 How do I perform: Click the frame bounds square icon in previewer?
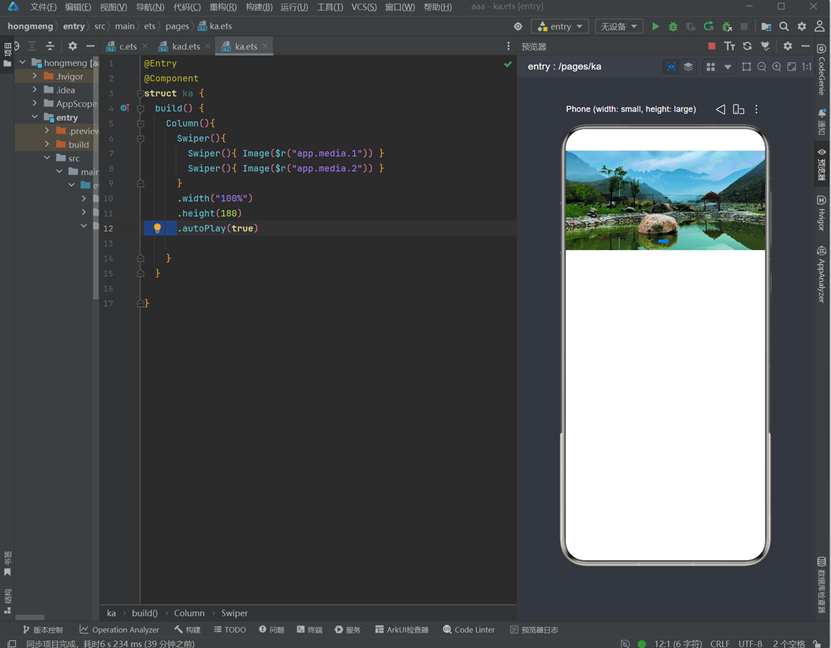(x=746, y=67)
